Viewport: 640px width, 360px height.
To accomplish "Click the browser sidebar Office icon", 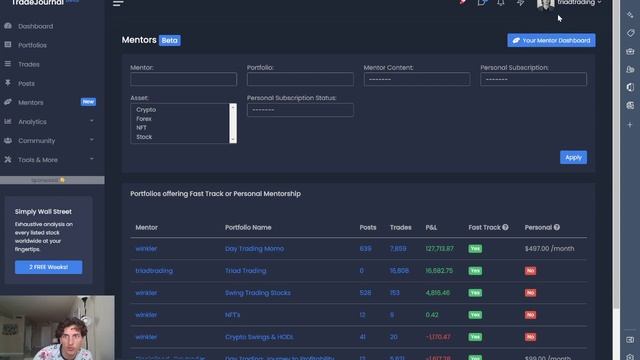I will pos(630,87).
